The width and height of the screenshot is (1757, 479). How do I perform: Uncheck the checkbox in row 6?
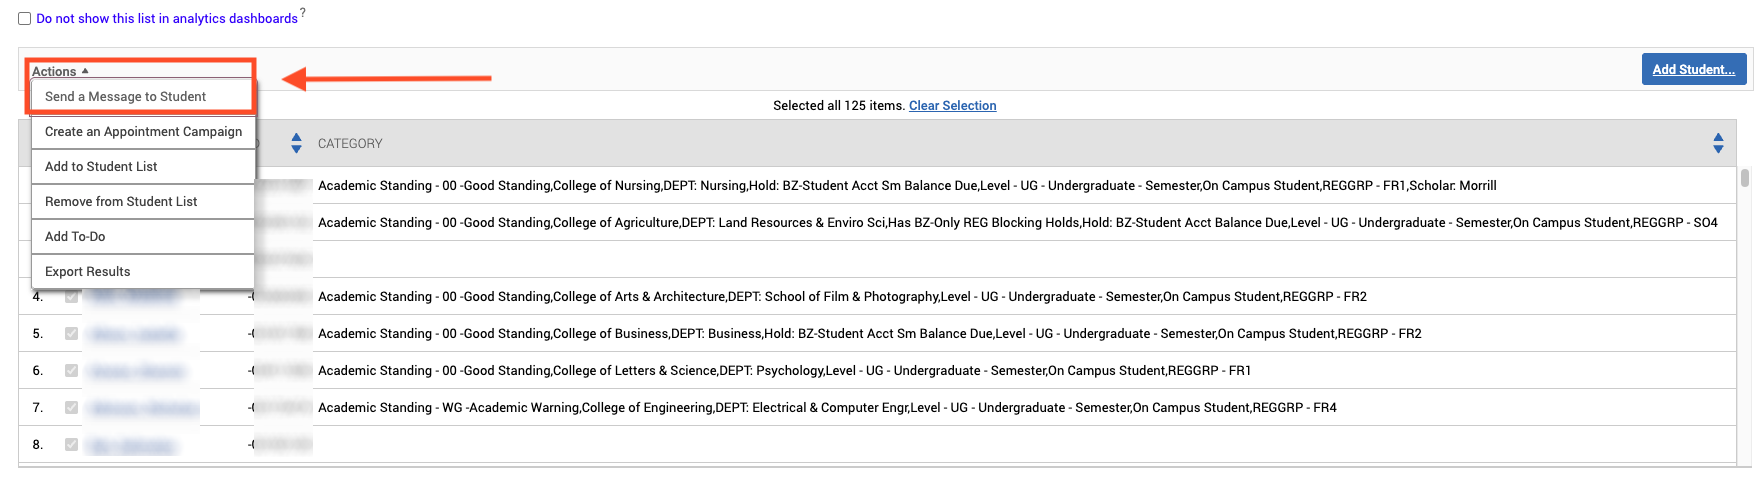tap(72, 370)
